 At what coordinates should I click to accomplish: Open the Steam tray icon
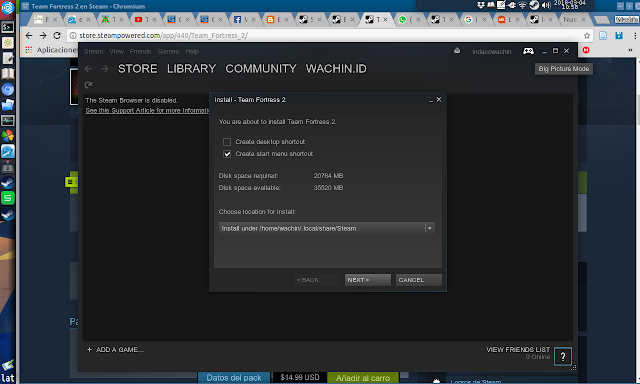pyautogui.click(x=534, y=5)
